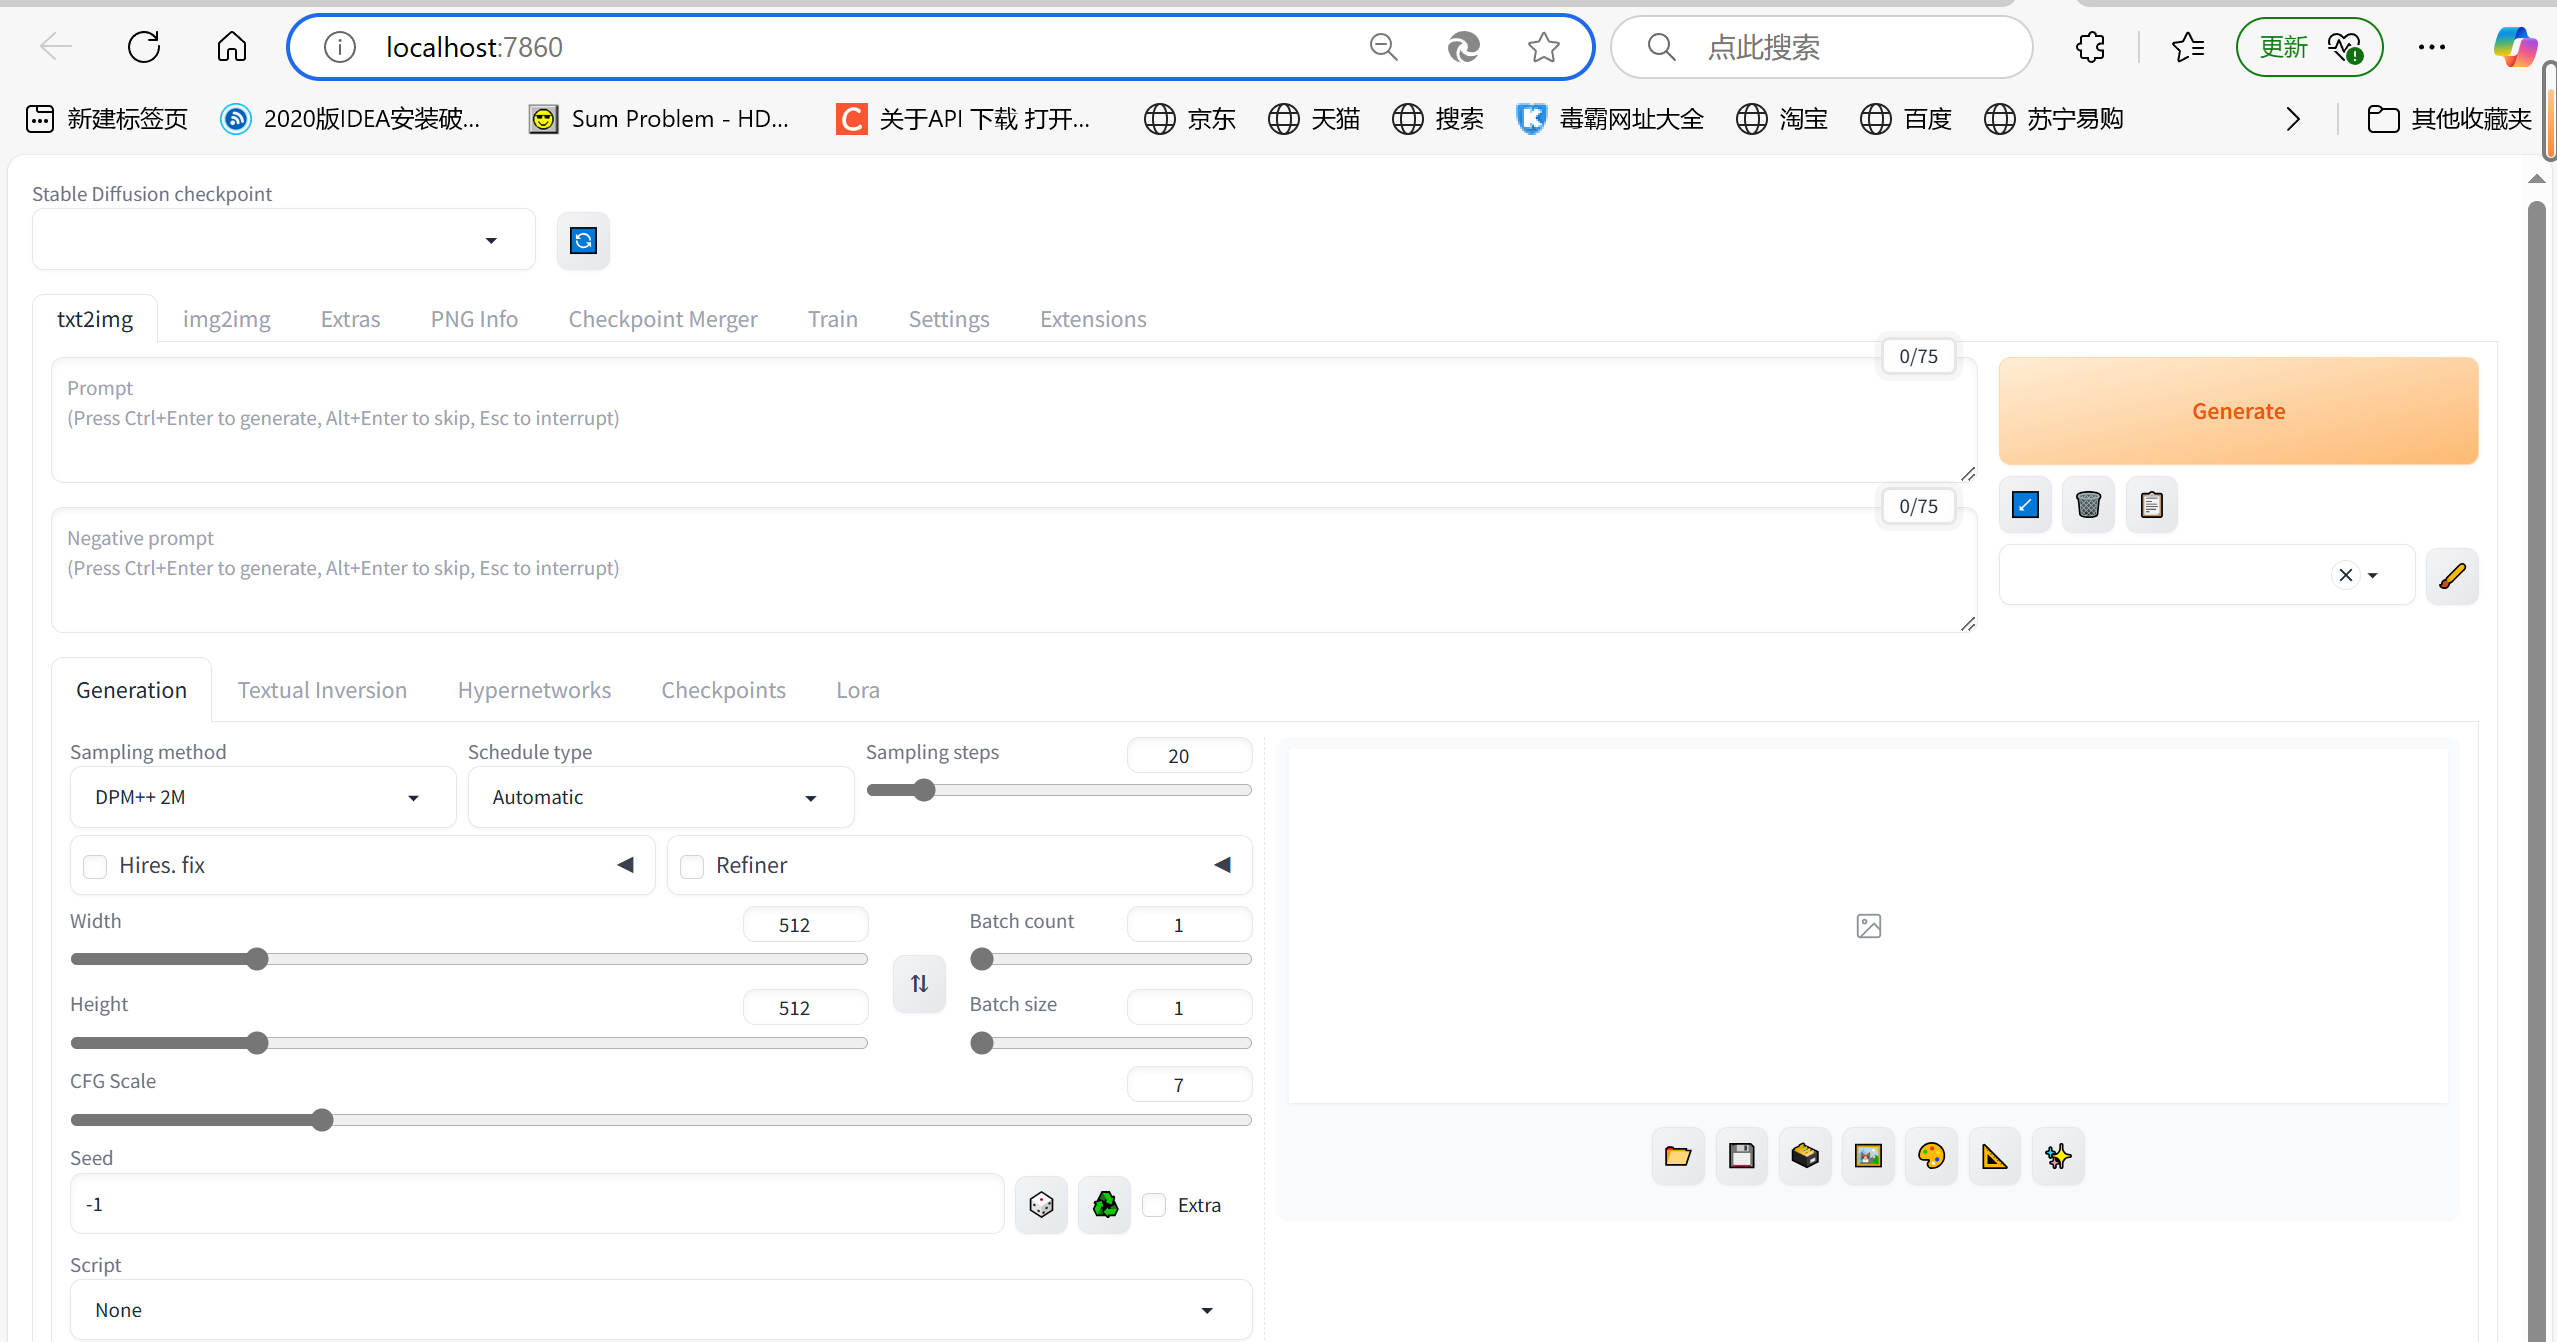This screenshot has height=1342, width=2557.
Task: Click the clipboard apply styles icon
Action: pos(2151,505)
